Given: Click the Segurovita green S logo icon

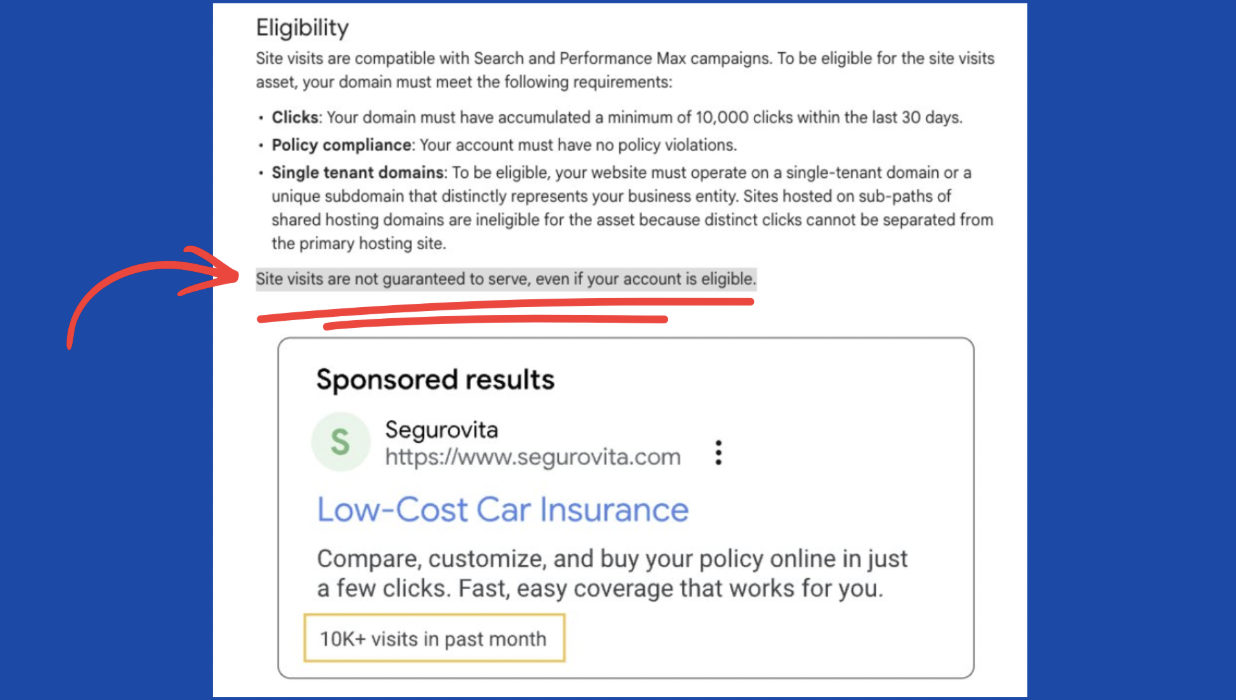Looking at the screenshot, I should tap(340, 442).
